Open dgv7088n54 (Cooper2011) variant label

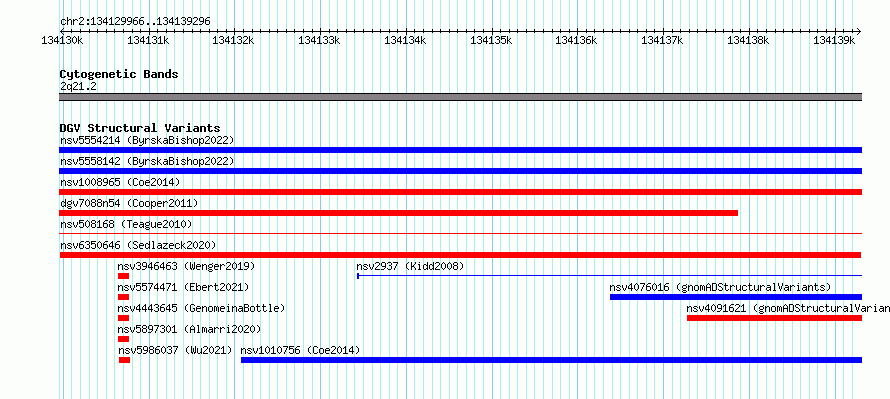click(129, 203)
